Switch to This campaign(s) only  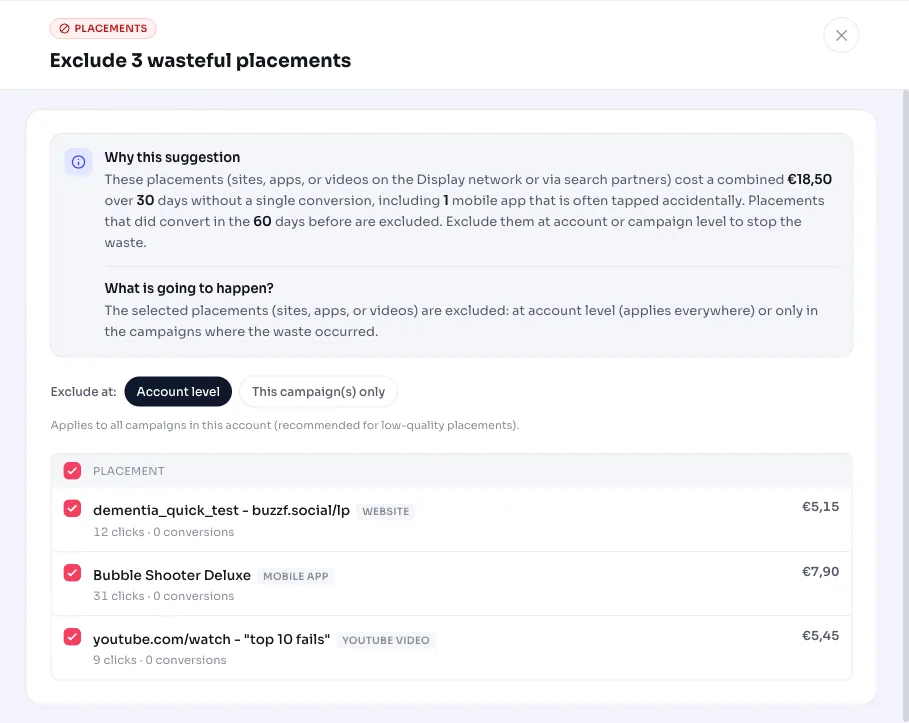click(318, 391)
